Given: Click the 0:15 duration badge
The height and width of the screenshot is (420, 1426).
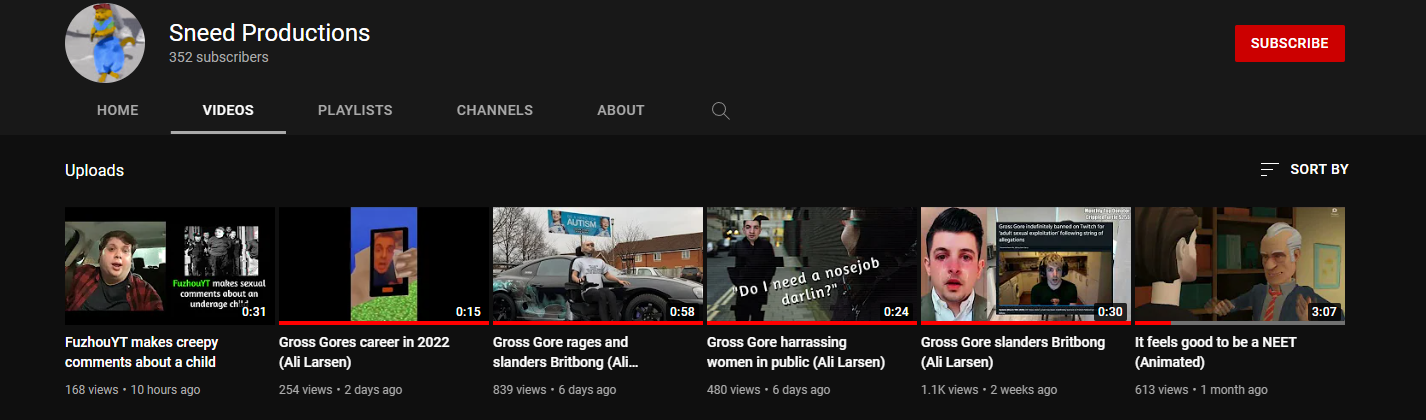Looking at the screenshot, I should coord(468,311).
